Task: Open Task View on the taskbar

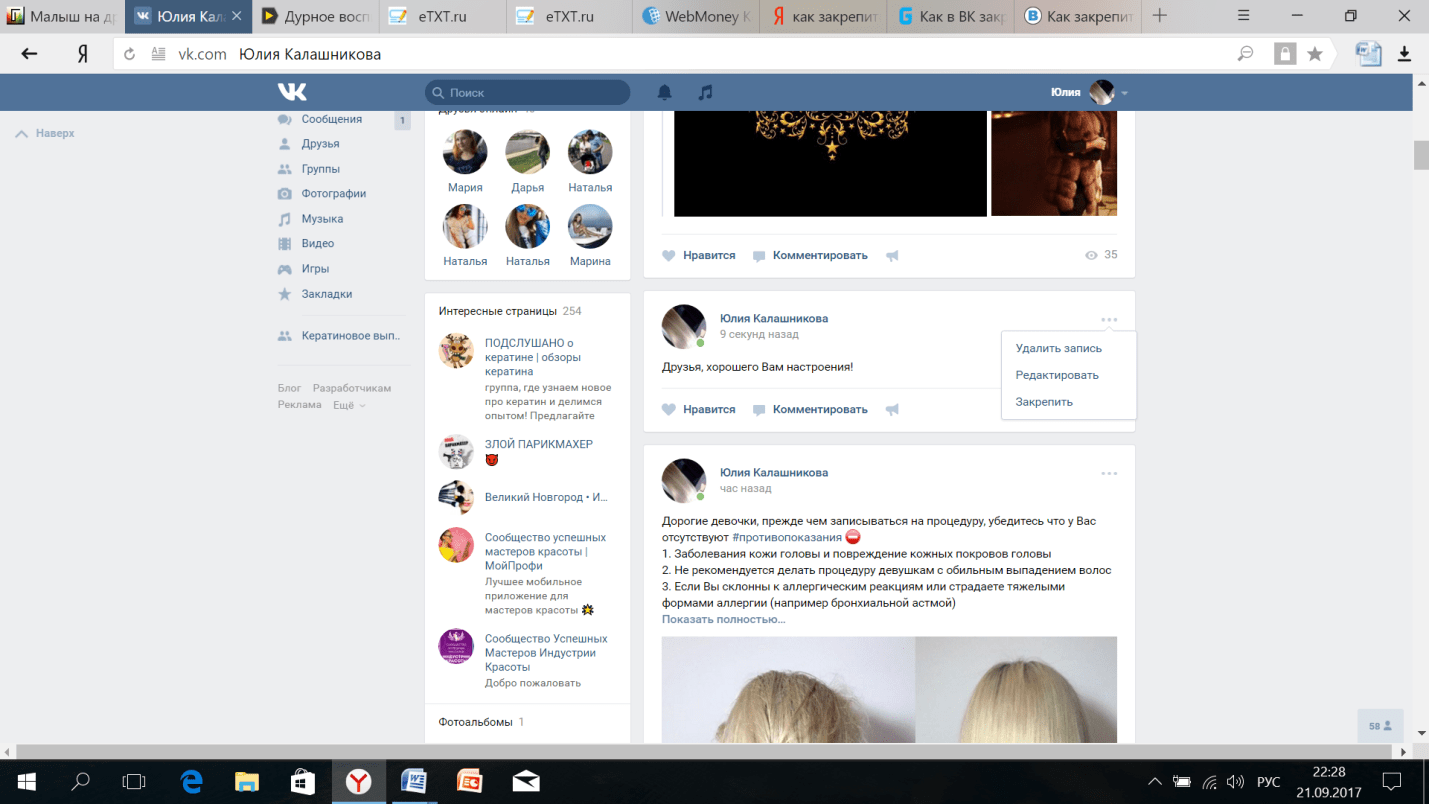Action: coord(134,781)
